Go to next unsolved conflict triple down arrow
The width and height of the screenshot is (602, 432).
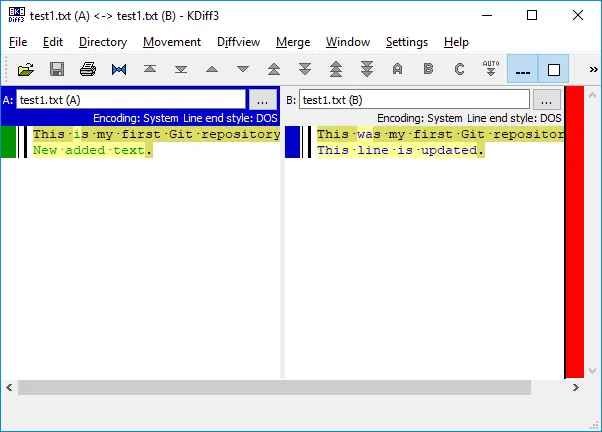point(367,70)
